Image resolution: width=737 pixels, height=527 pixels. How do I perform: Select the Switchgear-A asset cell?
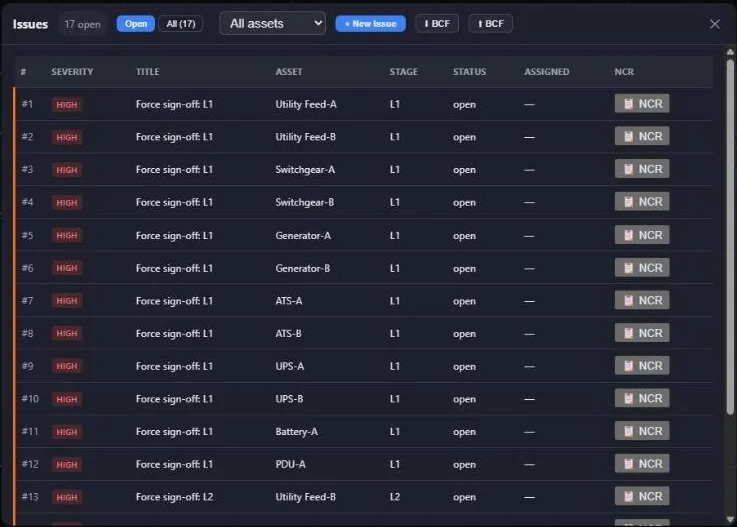pos(305,170)
